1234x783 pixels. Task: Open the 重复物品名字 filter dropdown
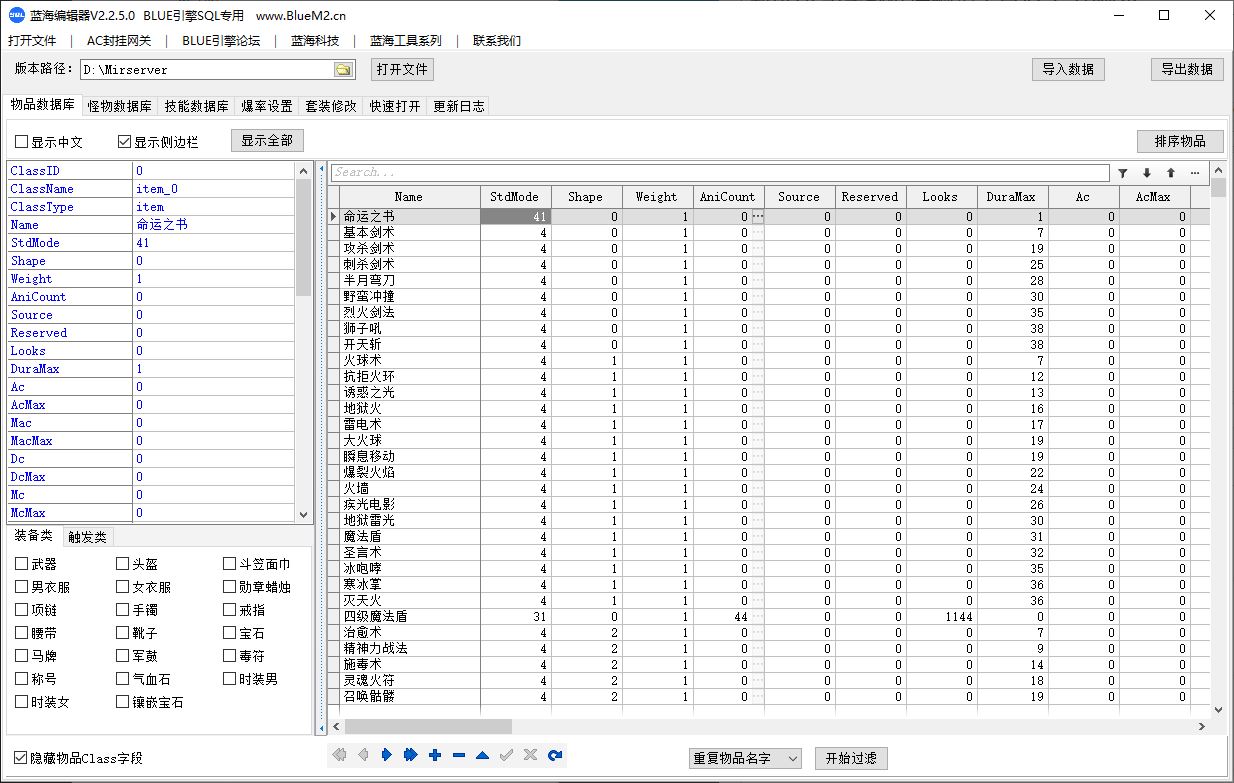click(x=745, y=758)
